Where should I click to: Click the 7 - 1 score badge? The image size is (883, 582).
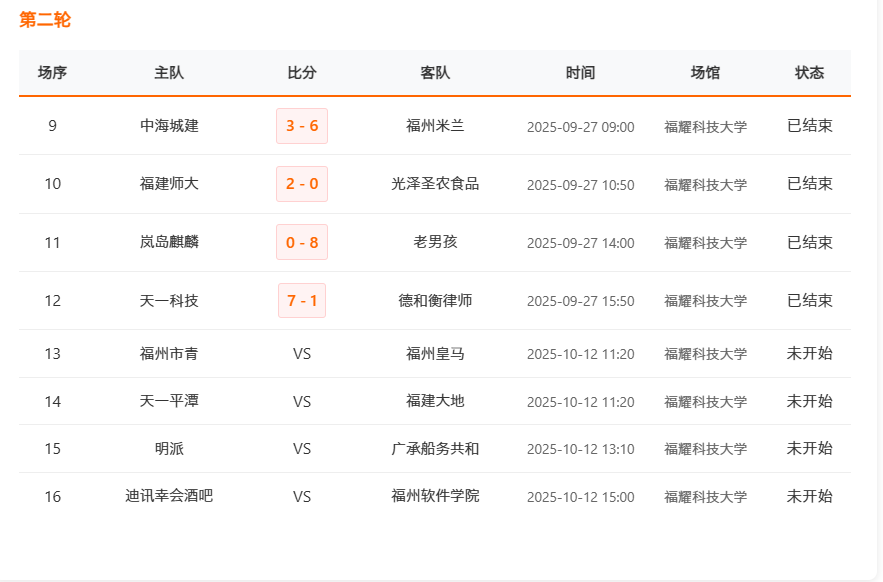point(302,300)
